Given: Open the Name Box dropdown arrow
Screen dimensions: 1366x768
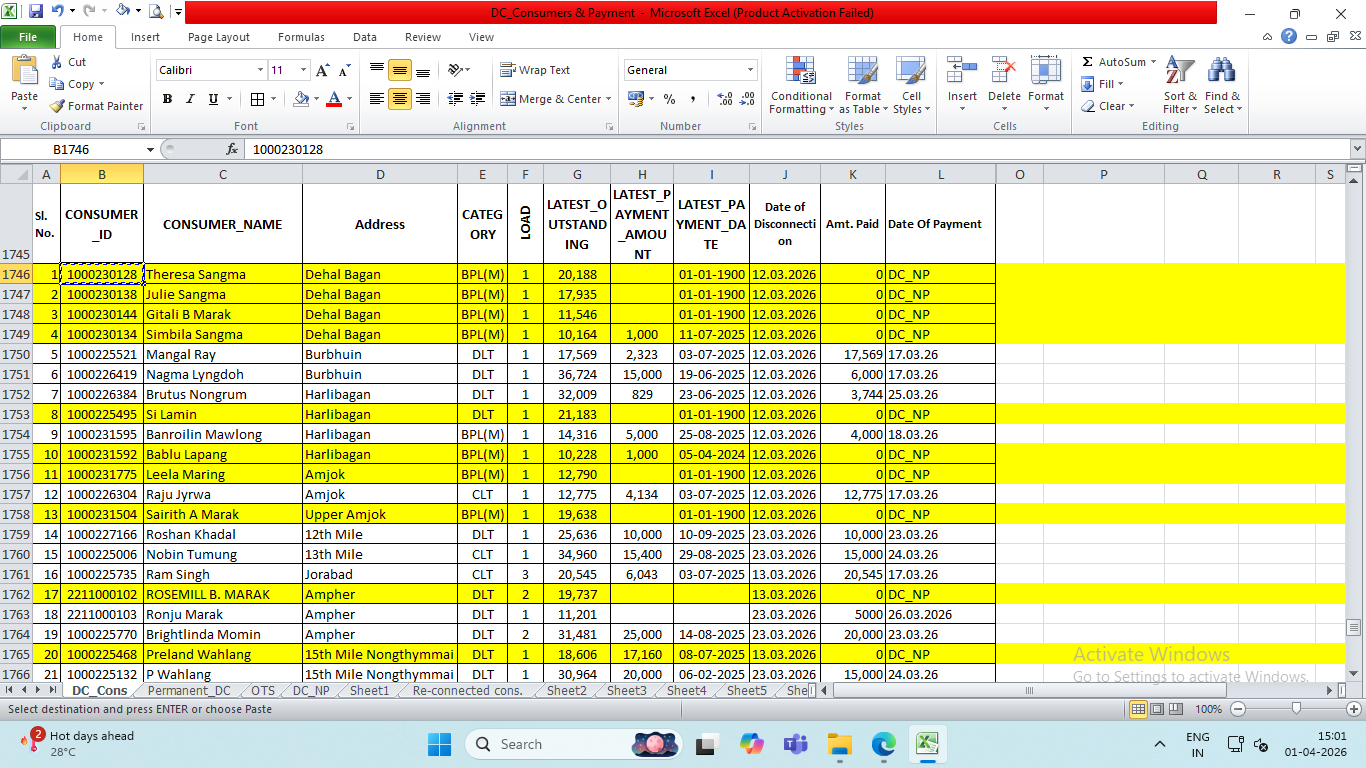Looking at the screenshot, I should point(150,149).
